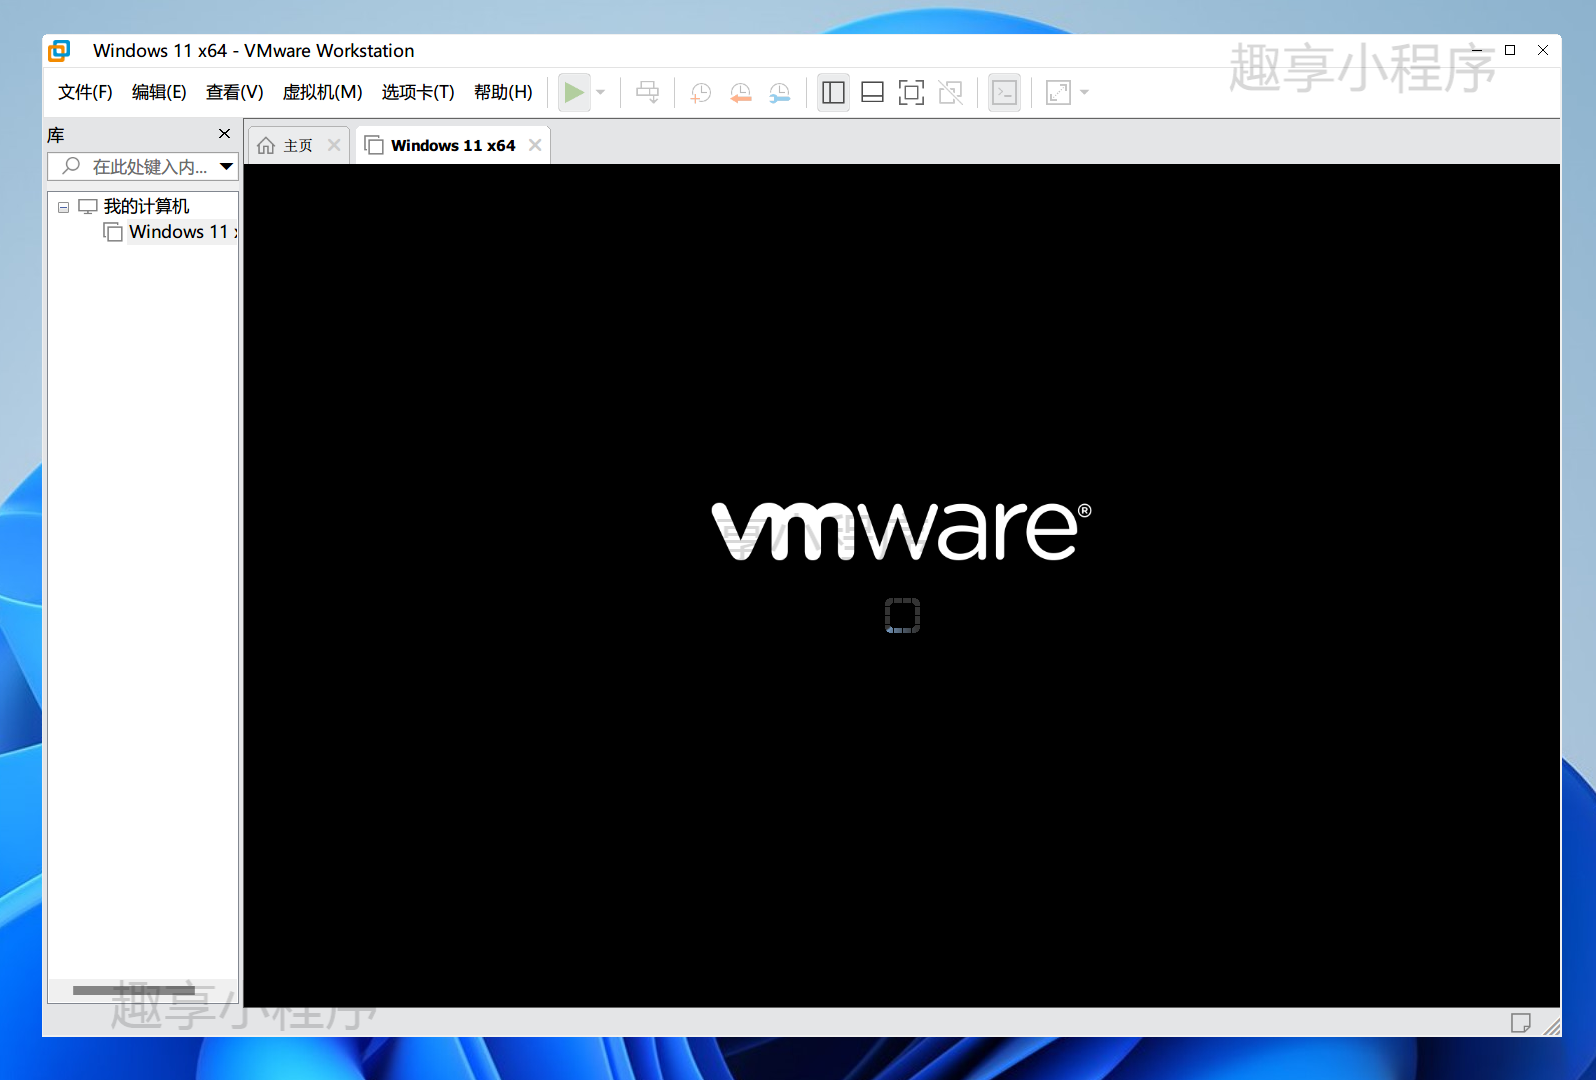Toggle the thumbnail bar view icon

pyautogui.click(x=872, y=93)
